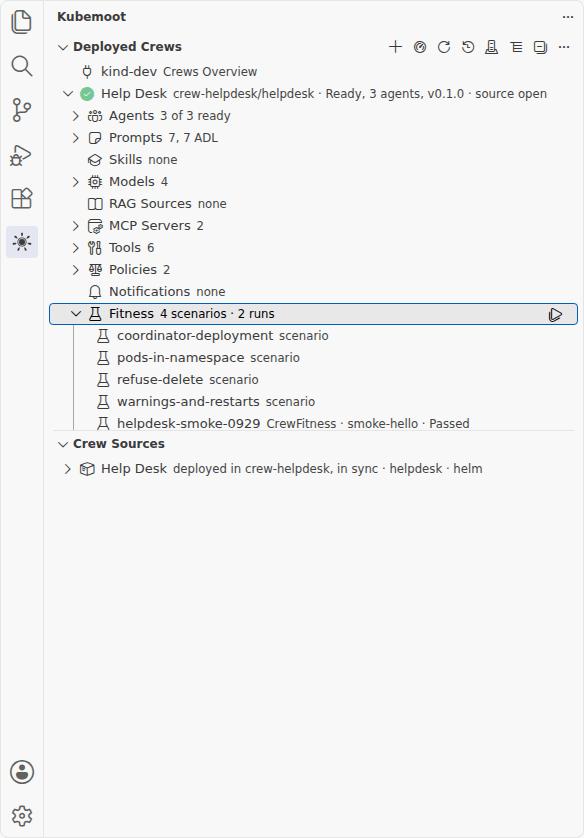Expand the Policies node chevron

coord(76,270)
